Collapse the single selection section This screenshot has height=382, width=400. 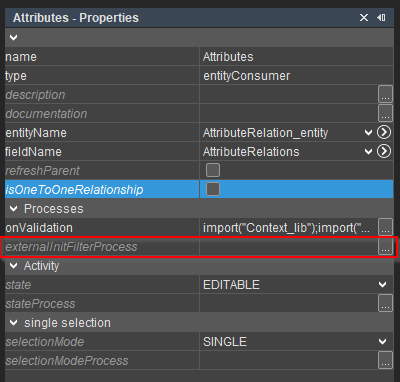tap(13, 323)
